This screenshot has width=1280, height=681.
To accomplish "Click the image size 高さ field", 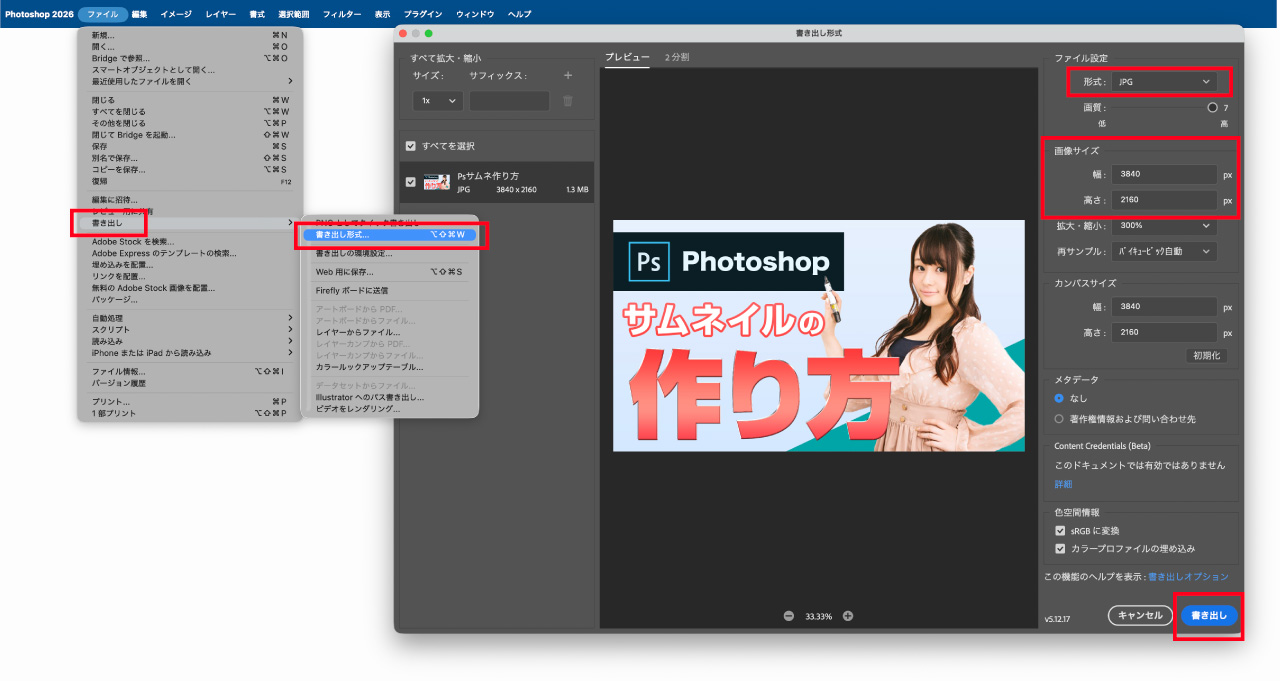I will click(1164, 200).
